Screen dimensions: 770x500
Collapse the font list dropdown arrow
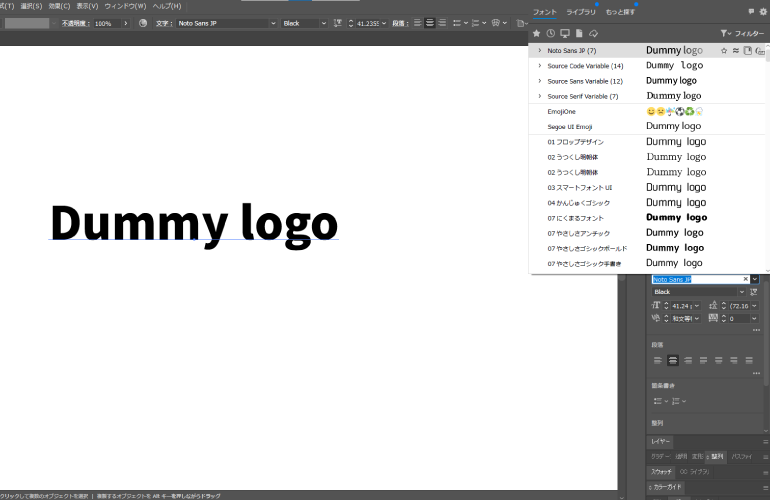coord(755,279)
